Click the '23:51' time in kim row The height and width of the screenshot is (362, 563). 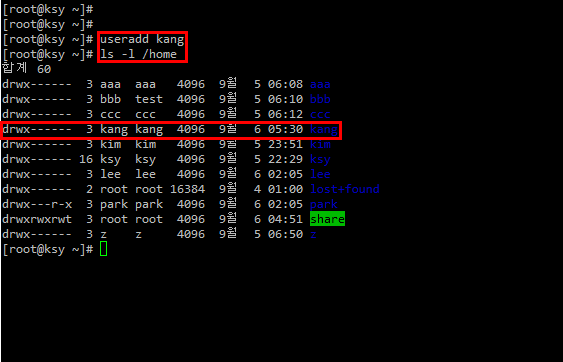coord(285,144)
